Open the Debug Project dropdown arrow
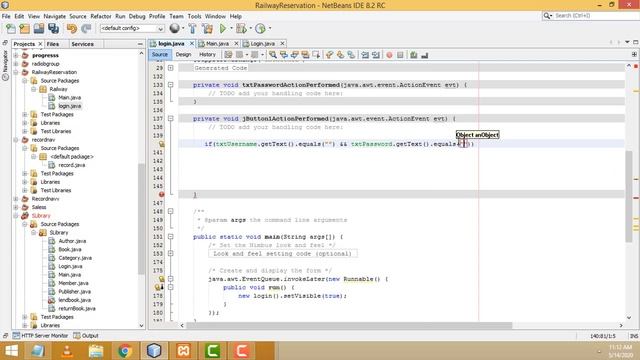Image resolution: width=640 pixels, height=360 pixels. (x=250, y=28)
